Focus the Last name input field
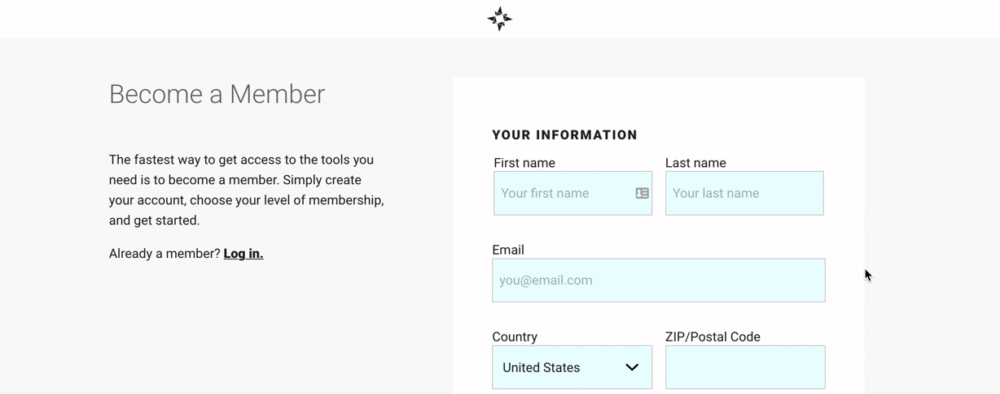This screenshot has width=1000, height=394. pyautogui.click(x=744, y=193)
